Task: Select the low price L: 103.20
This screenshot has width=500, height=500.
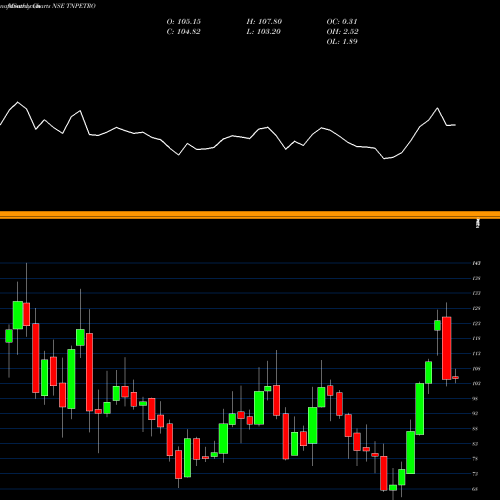Action: pos(264,32)
